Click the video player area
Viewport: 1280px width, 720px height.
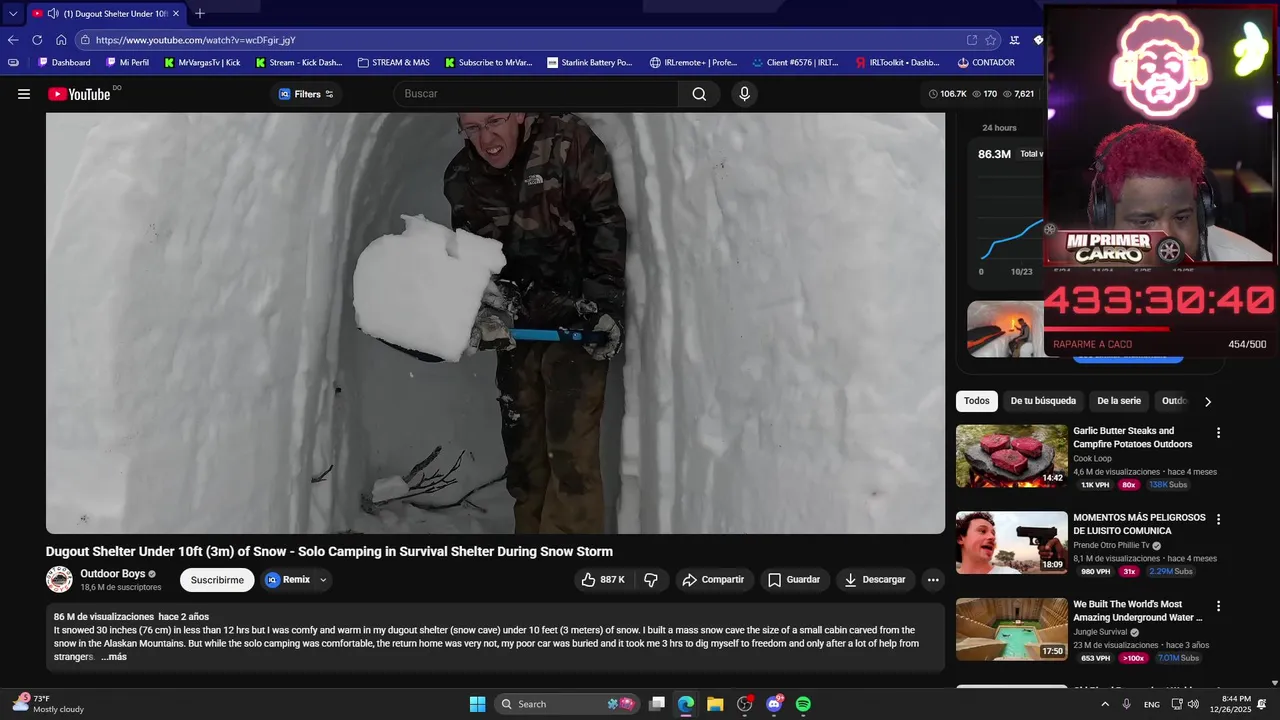click(495, 323)
